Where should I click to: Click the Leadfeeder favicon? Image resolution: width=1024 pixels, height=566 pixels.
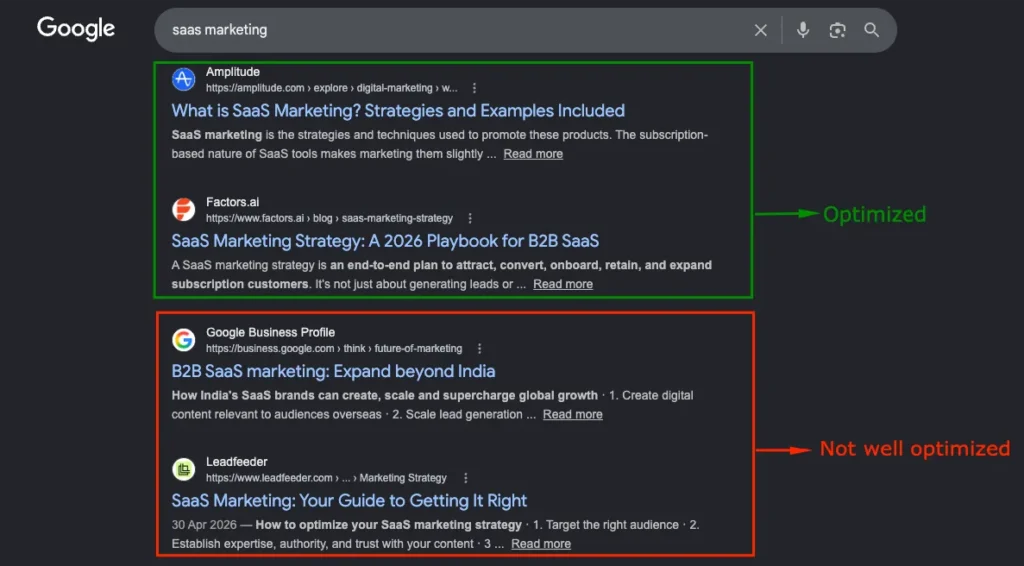coord(184,469)
